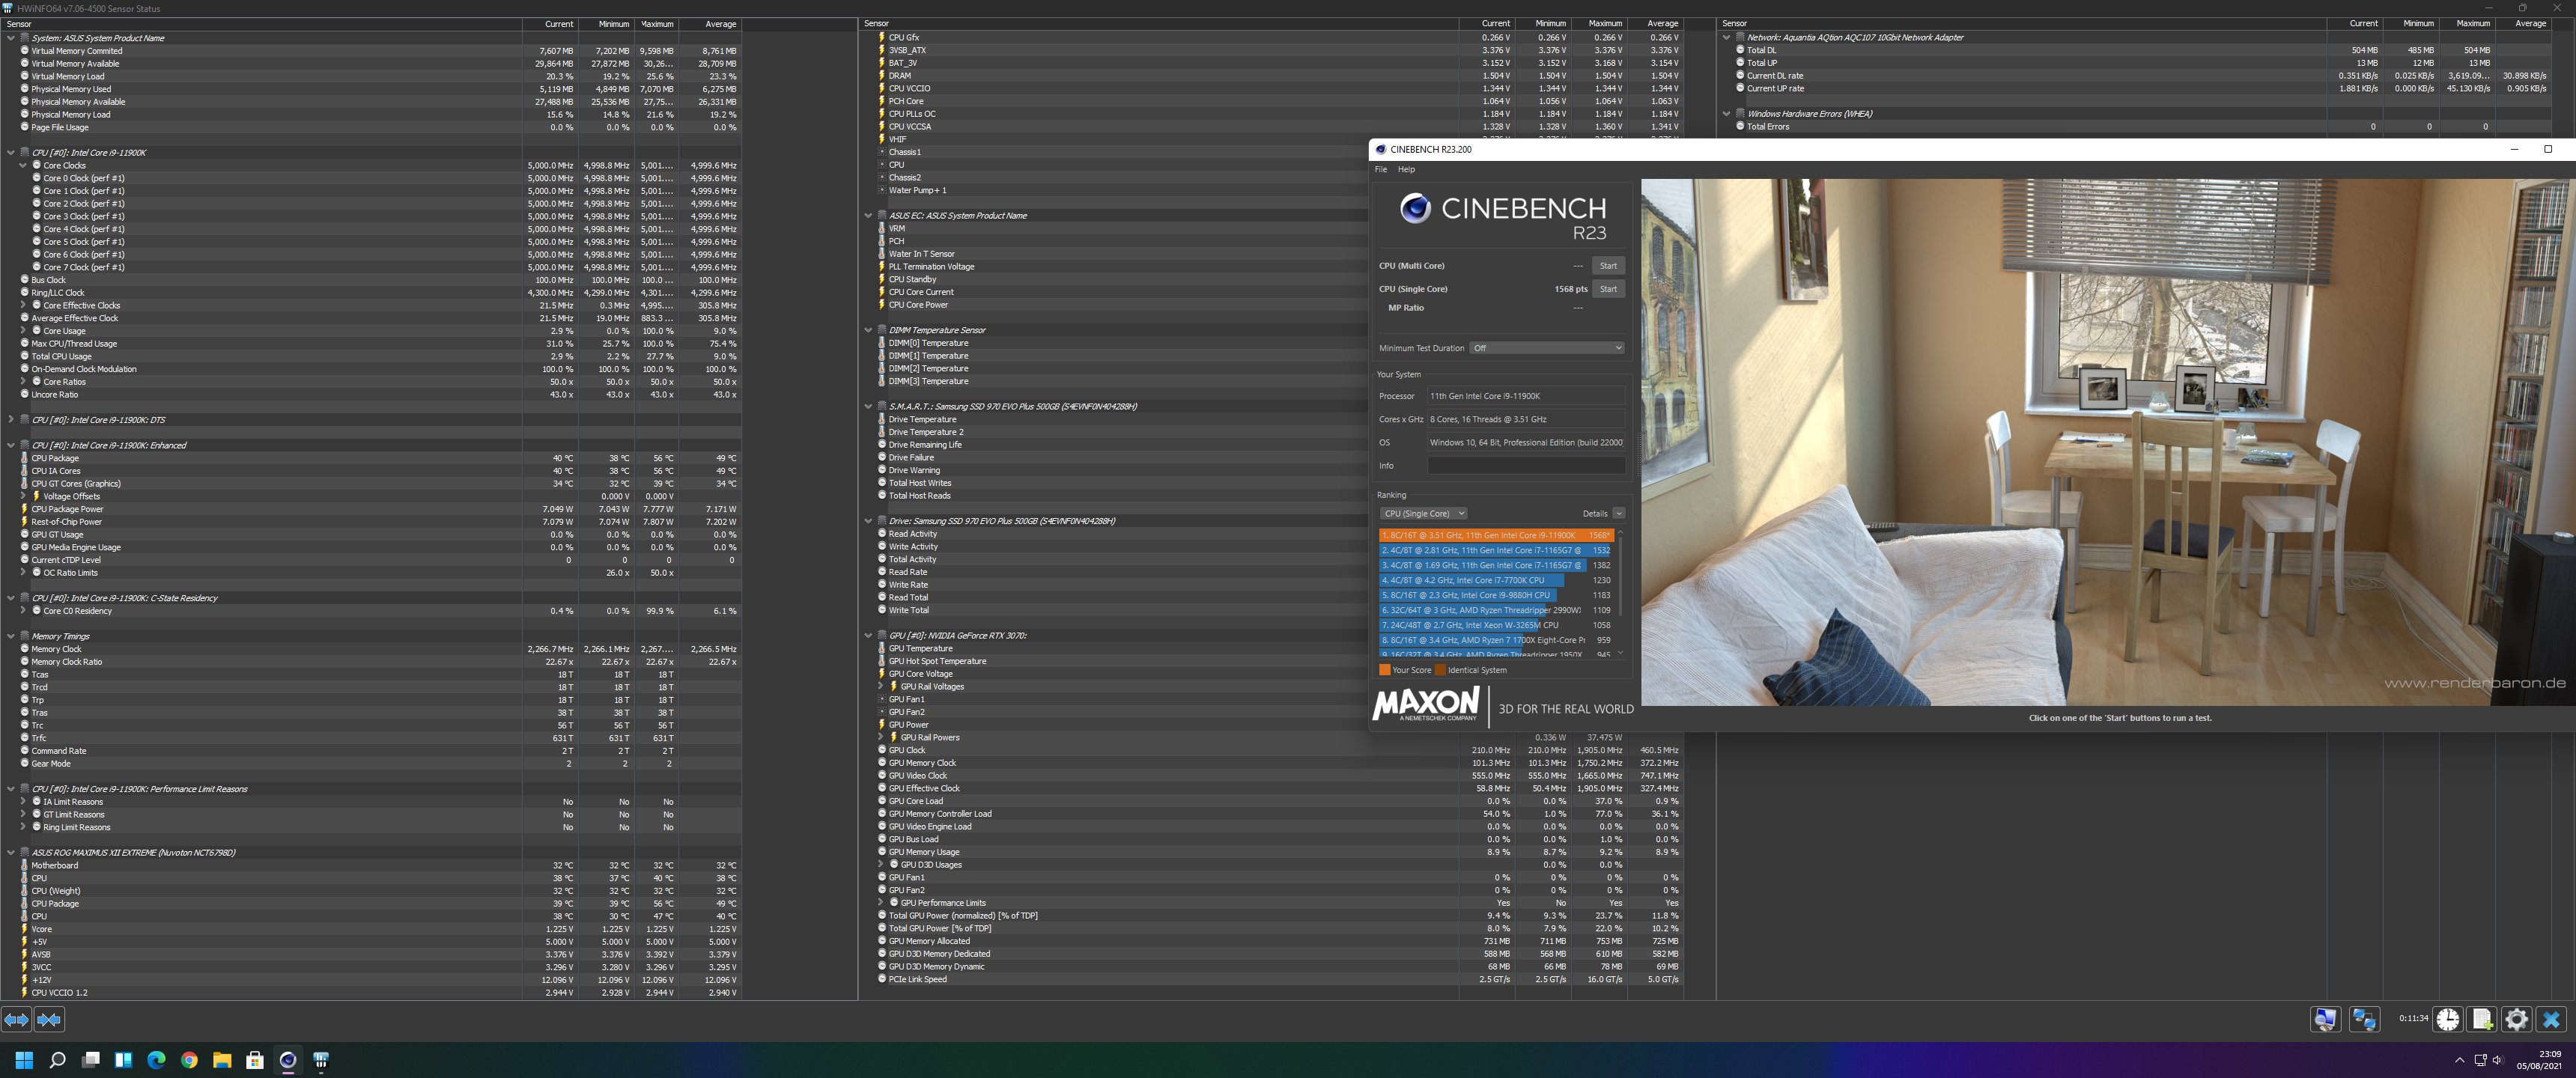This screenshot has height=1078, width=2576.
Task: Show hidden system tray icons
Action: coord(2459,1060)
